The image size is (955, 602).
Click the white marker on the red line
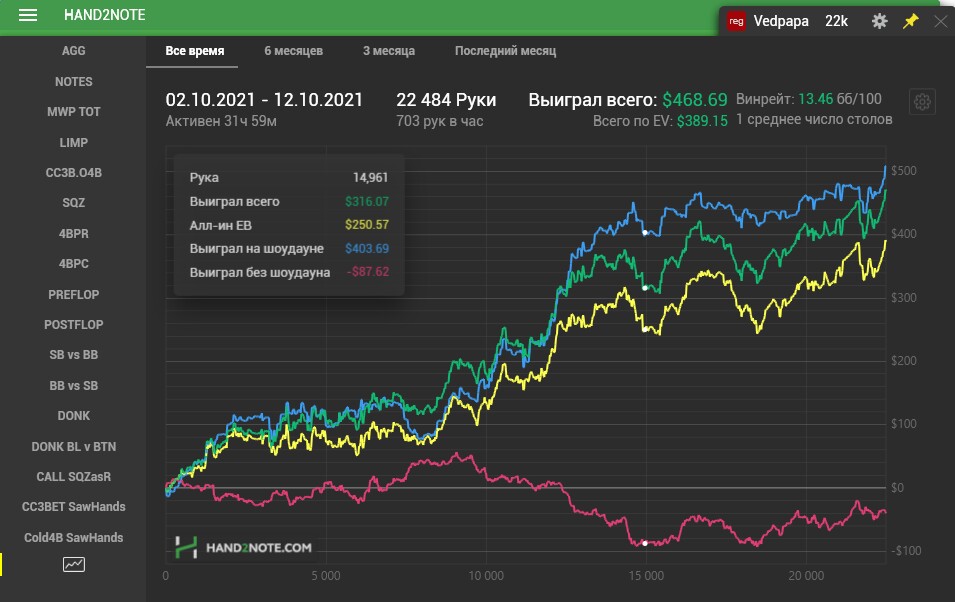[645, 543]
